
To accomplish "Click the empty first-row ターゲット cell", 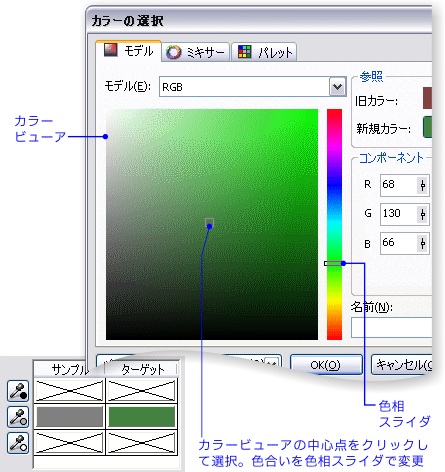I will point(142,391).
